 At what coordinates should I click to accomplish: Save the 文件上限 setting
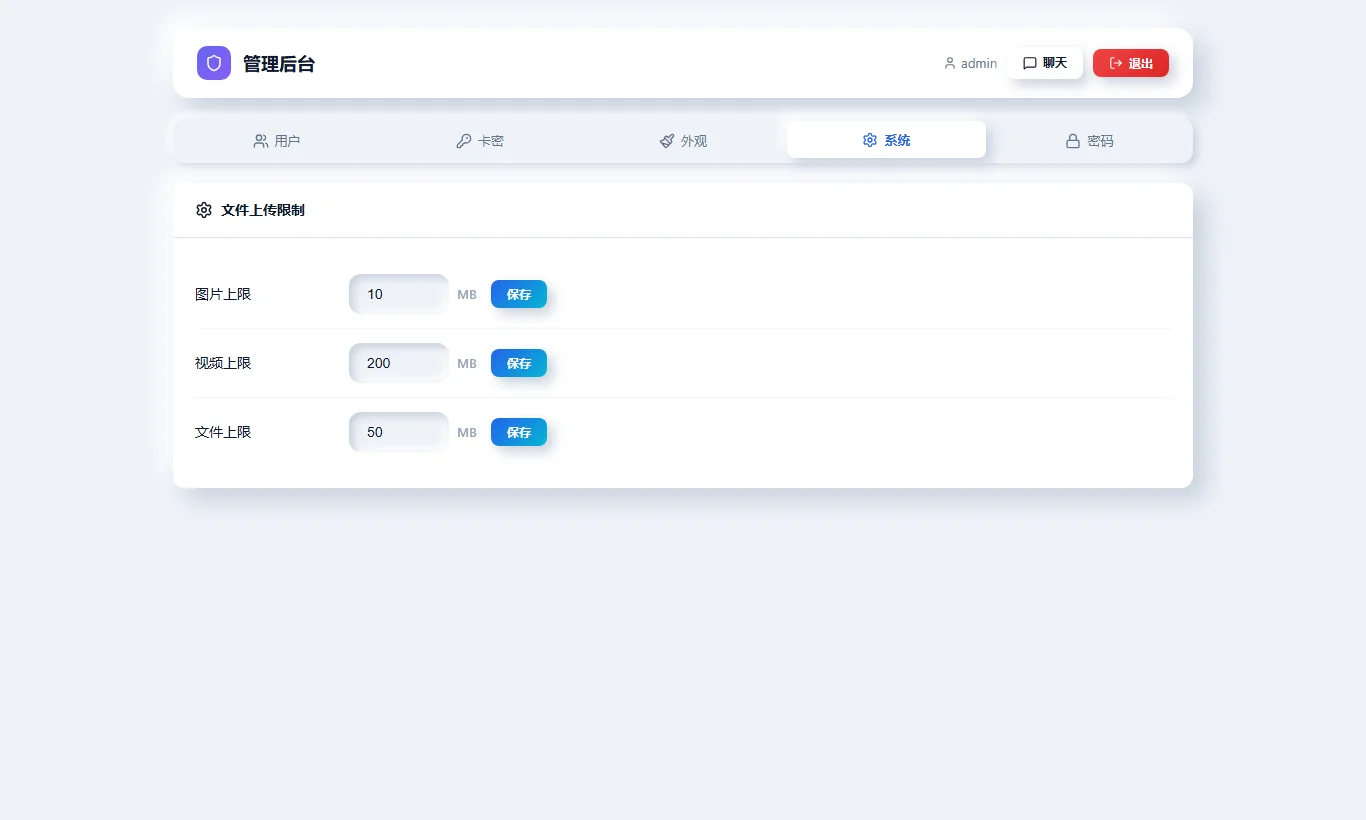coord(519,432)
